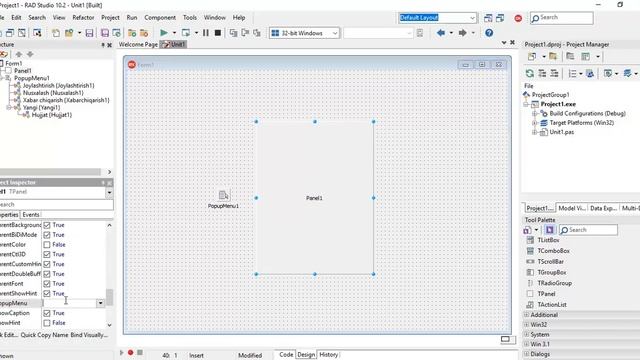Viewport: 640px width, 360px height.
Task: Switch to the Welcome Page tab
Action: click(x=138, y=44)
